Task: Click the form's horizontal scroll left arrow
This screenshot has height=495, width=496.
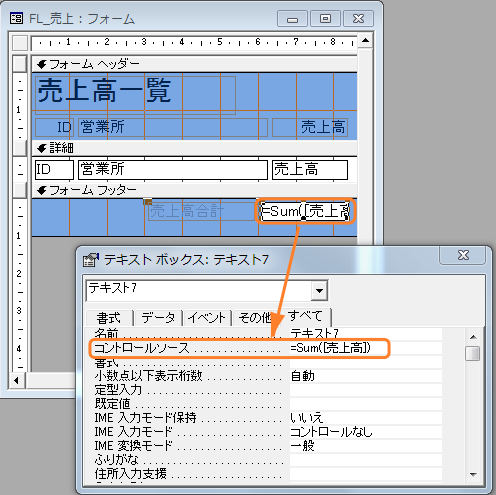Action: tap(17, 380)
